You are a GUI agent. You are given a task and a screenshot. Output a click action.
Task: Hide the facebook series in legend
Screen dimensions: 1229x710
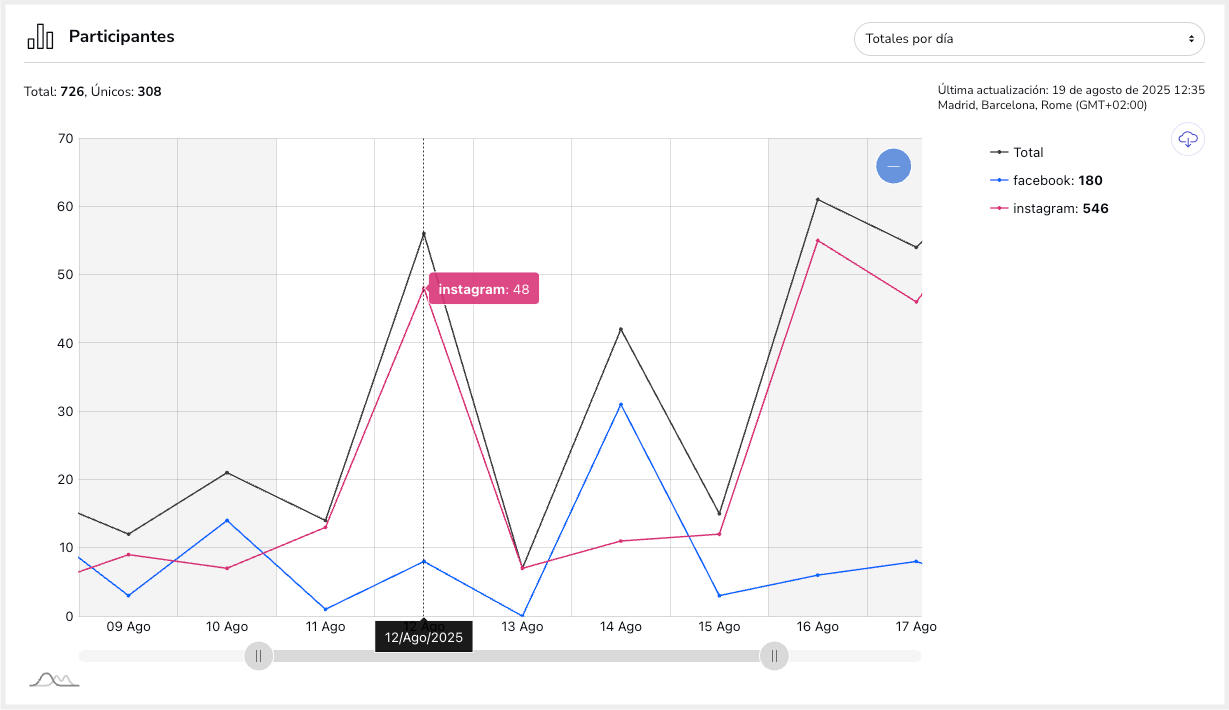tap(1056, 181)
